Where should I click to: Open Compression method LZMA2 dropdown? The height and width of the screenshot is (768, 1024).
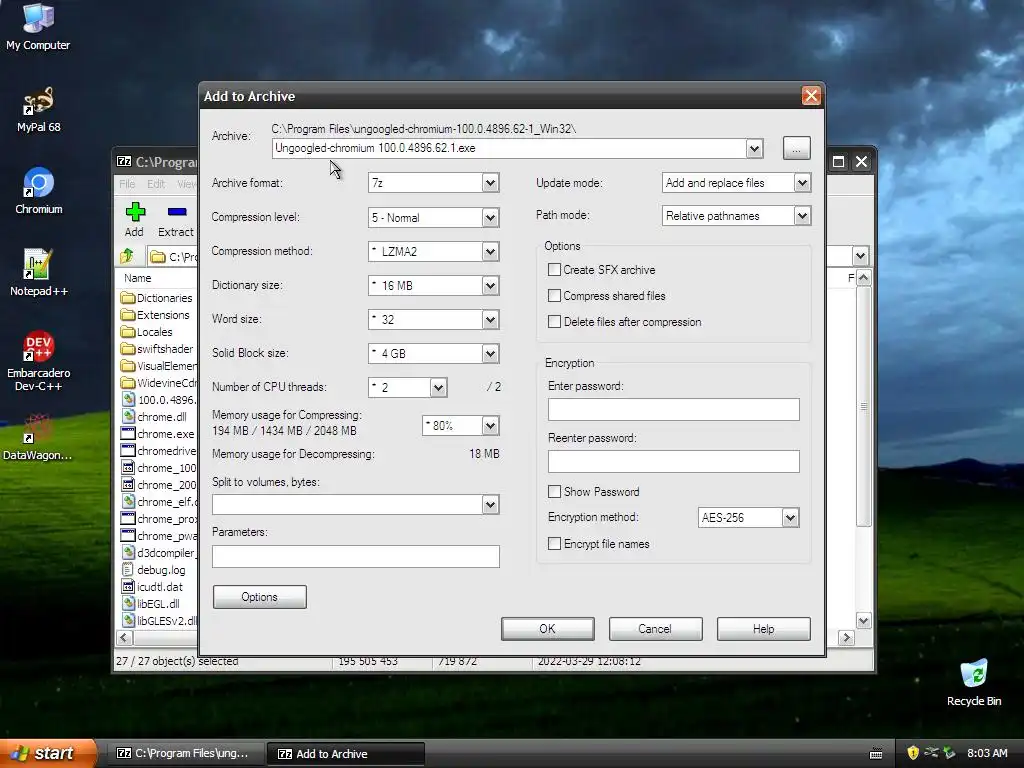pyautogui.click(x=490, y=251)
